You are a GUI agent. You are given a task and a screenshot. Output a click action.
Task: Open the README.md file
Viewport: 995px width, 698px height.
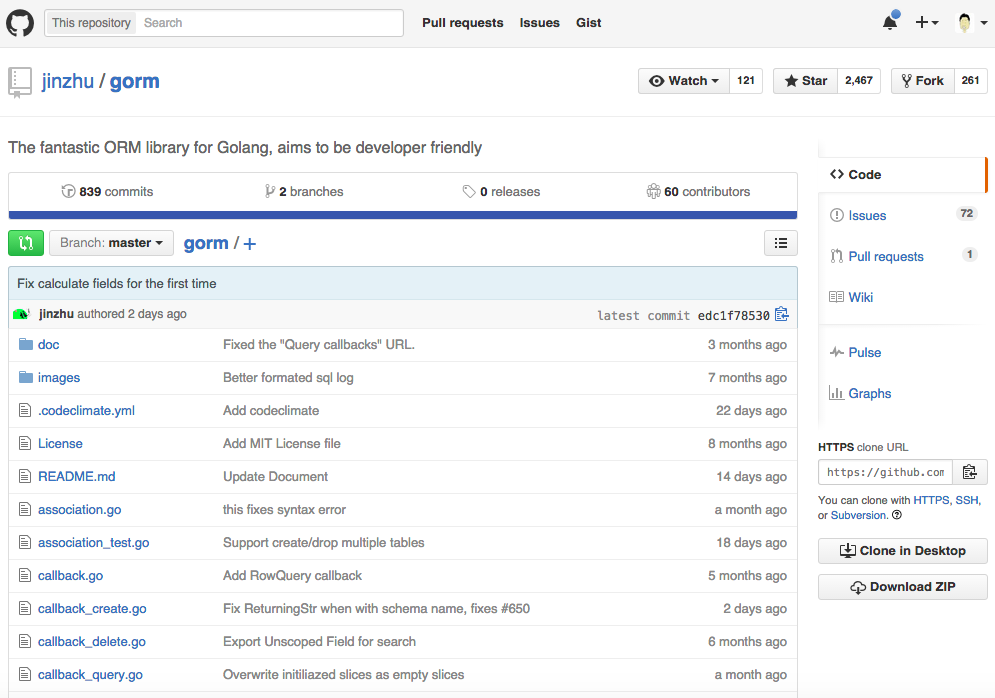pos(77,477)
